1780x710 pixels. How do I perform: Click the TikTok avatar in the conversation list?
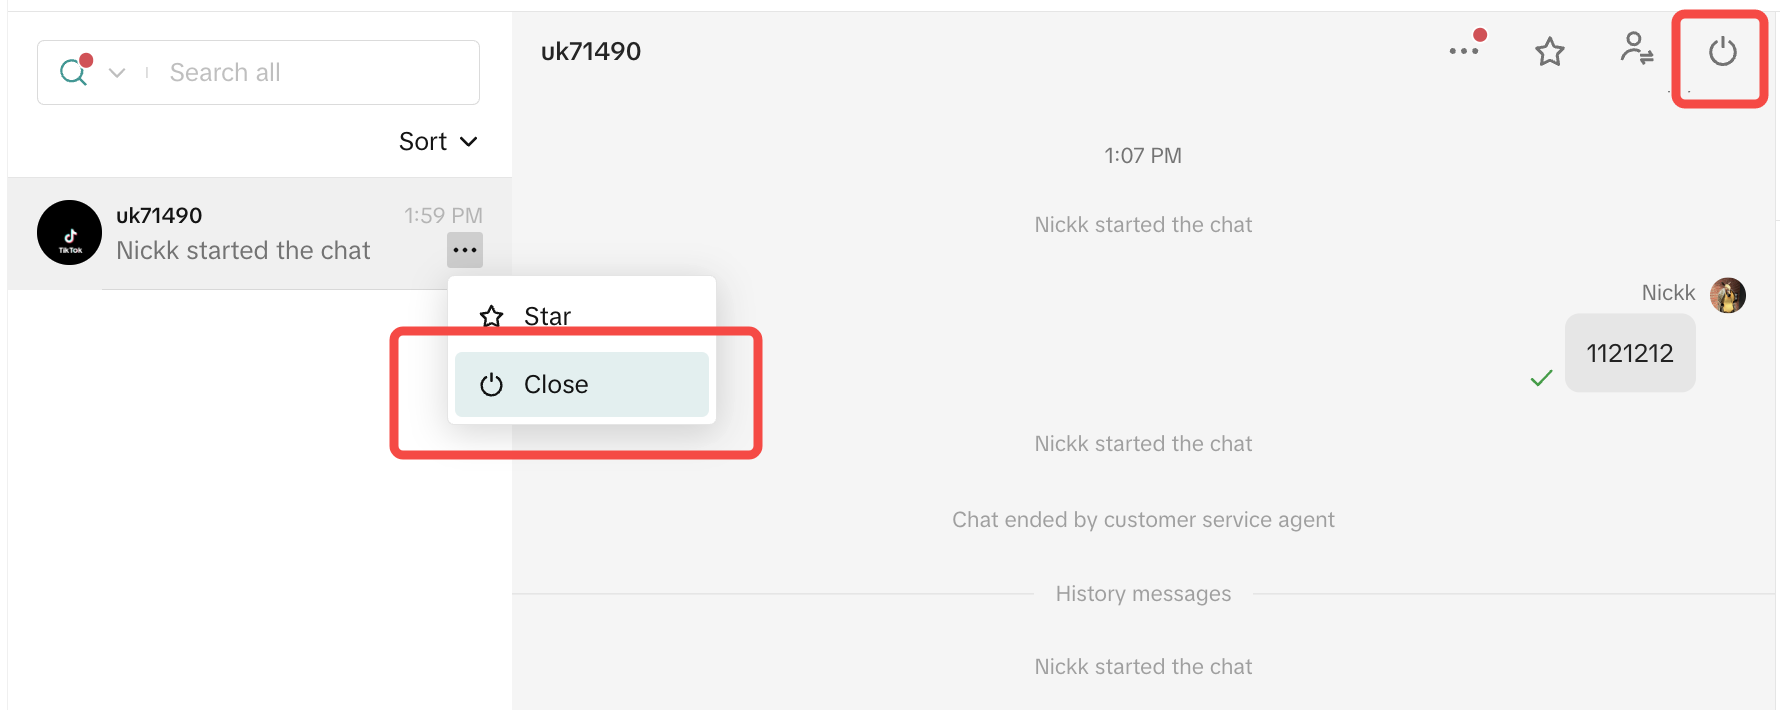pos(69,233)
